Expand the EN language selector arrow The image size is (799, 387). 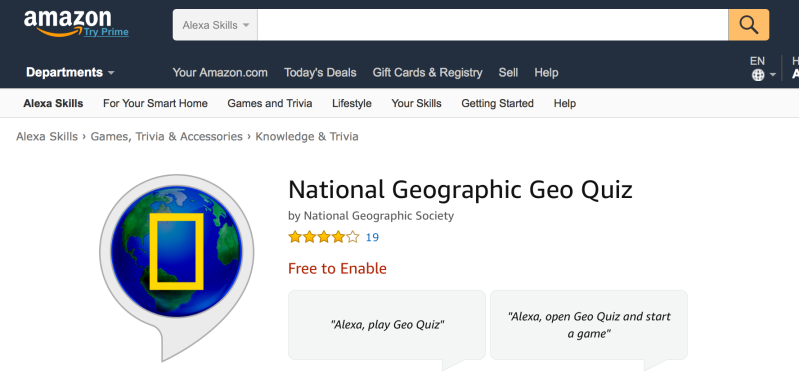pos(773,75)
